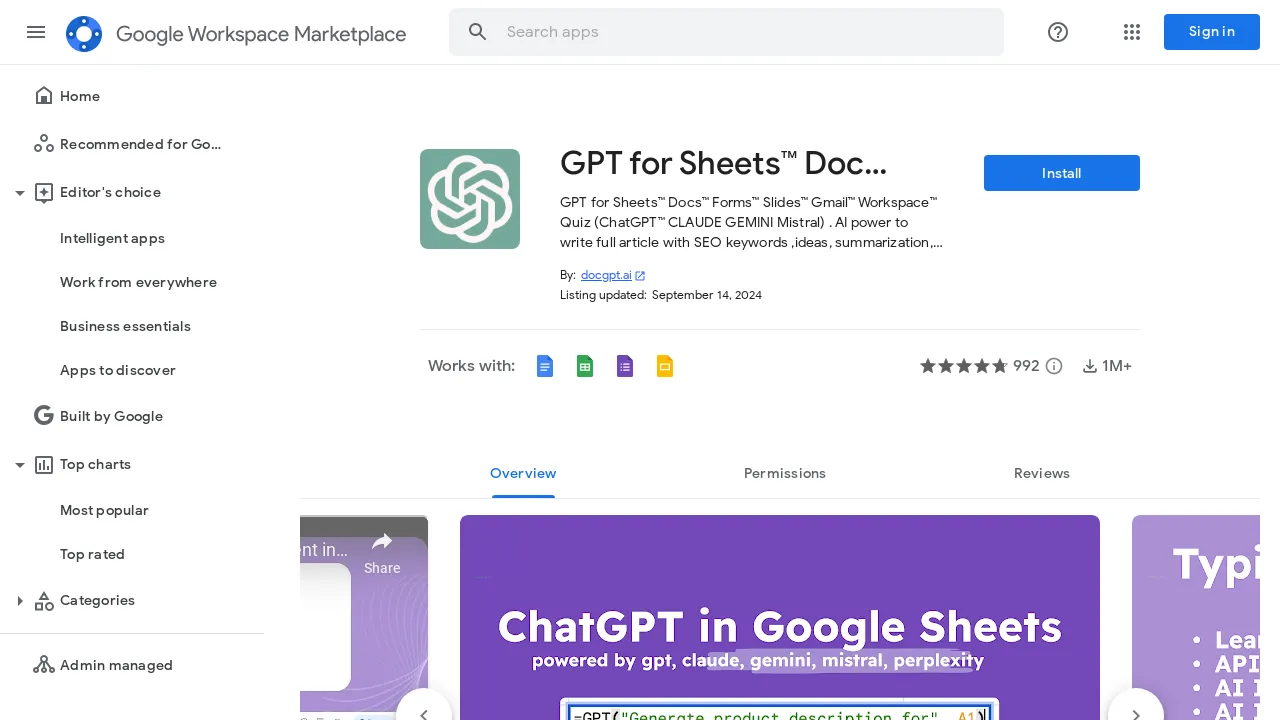Collapse the Editor's choice section

coord(20,193)
